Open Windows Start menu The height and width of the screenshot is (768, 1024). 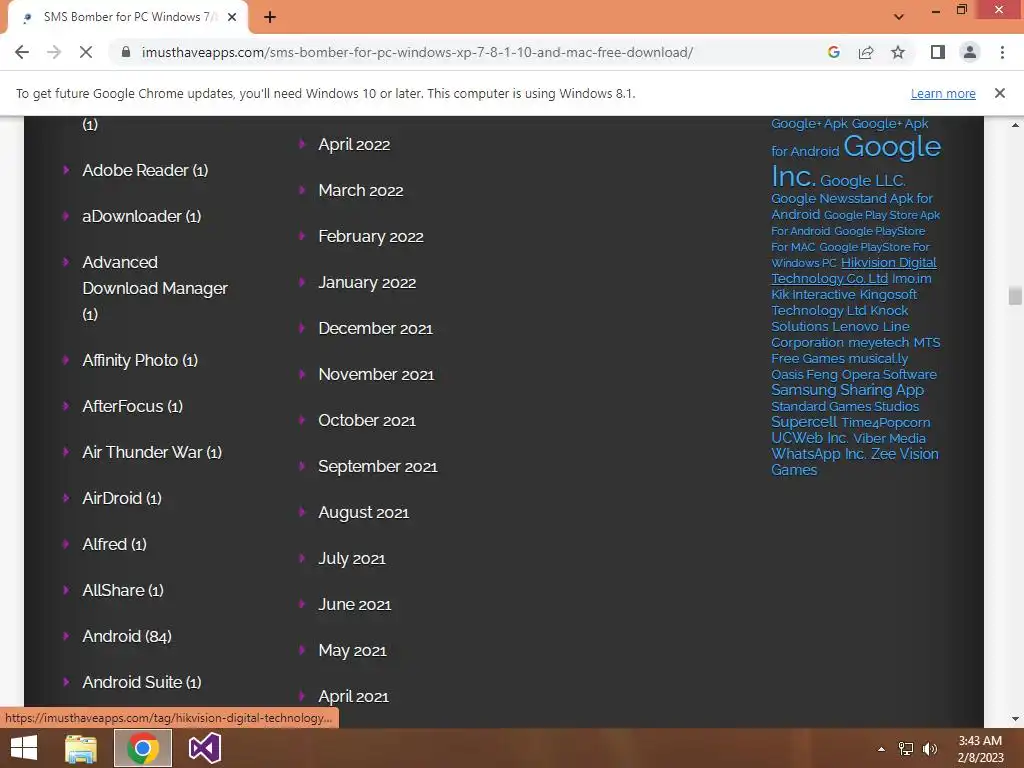(24, 748)
